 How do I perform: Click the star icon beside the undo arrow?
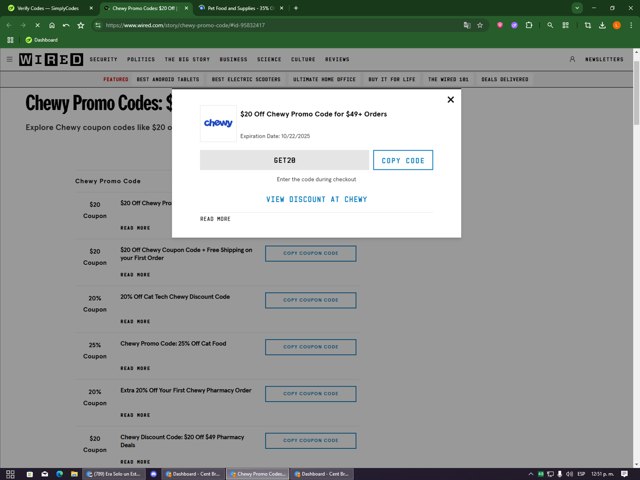pos(81,25)
